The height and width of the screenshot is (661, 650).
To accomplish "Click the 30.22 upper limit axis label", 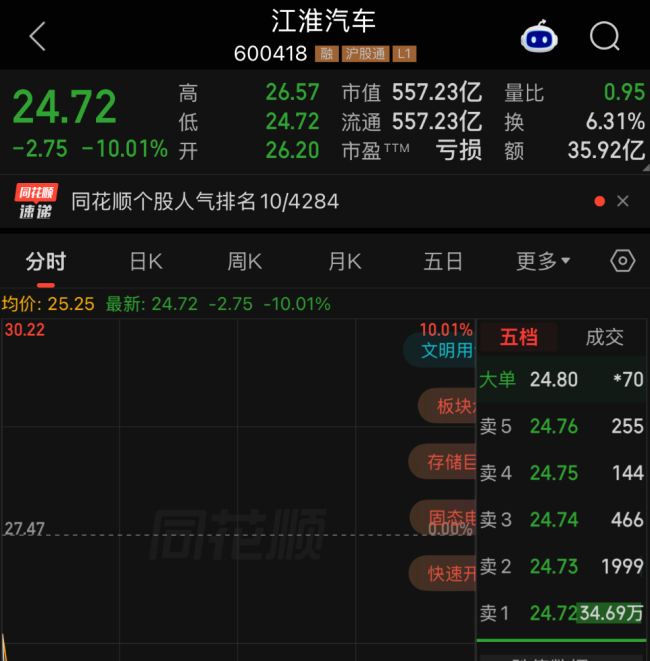I will (x=24, y=330).
